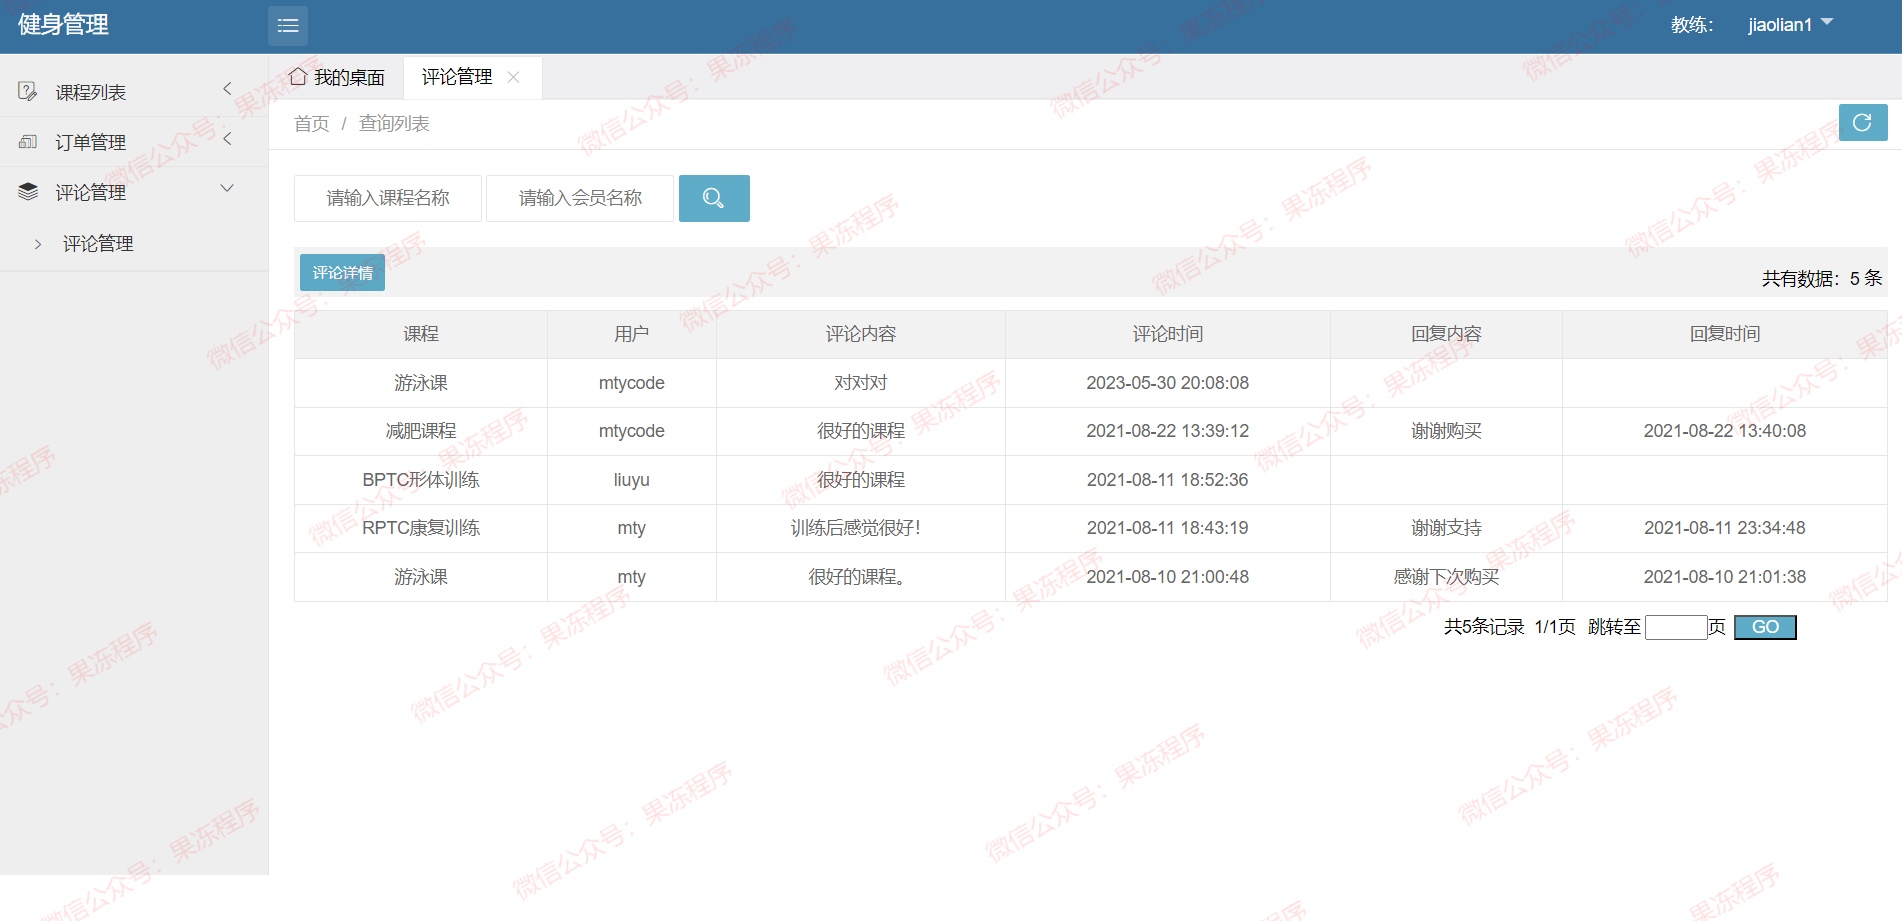Click the 回复内容 column header
The width and height of the screenshot is (1902, 921).
point(1446,334)
